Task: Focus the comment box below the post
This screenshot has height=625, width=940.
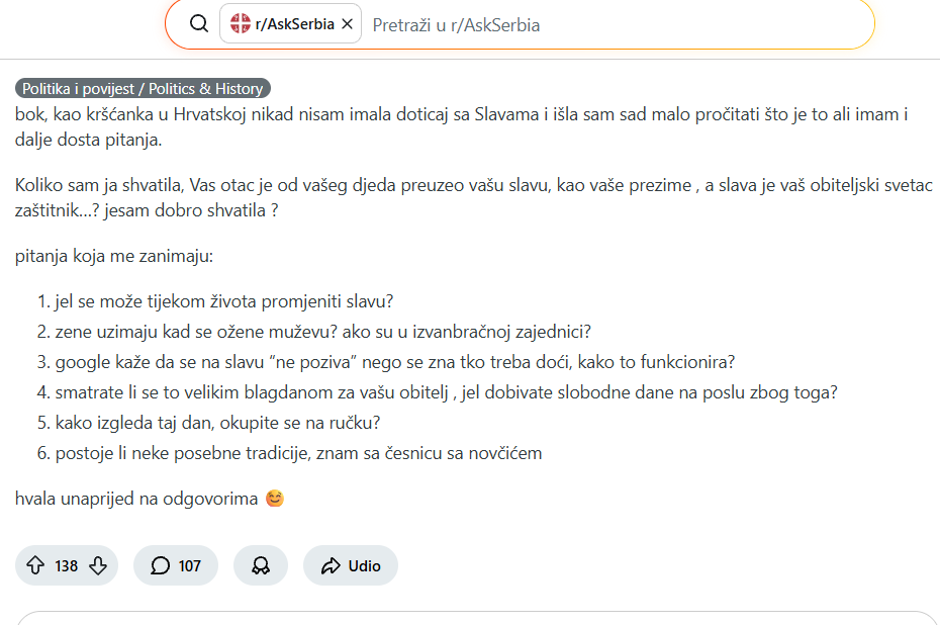Action: click(470, 620)
